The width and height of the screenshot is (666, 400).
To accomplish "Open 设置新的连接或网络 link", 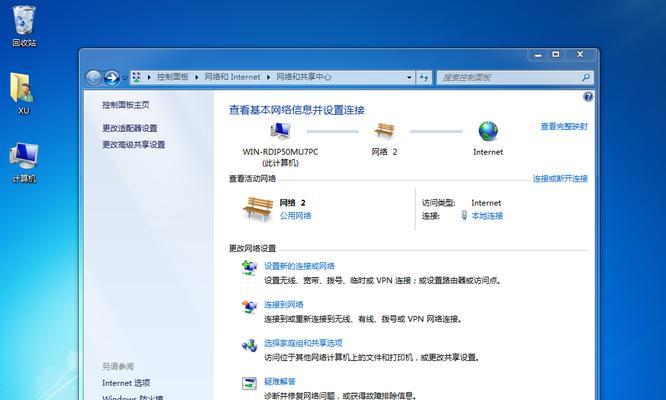I will coord(299,266).
